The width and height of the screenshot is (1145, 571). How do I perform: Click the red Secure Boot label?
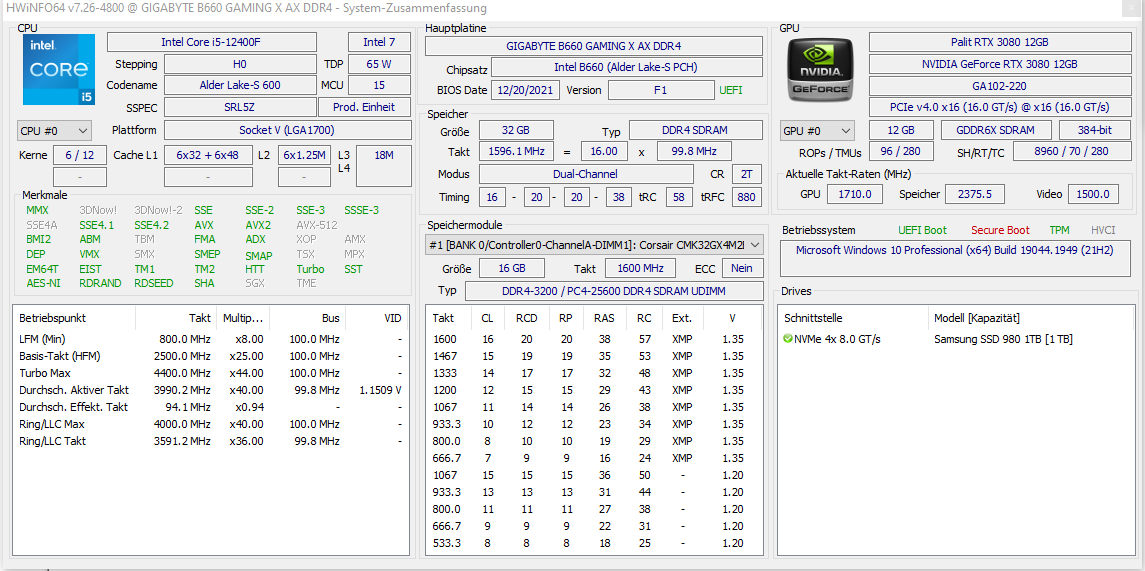[x=1000, y=230]
